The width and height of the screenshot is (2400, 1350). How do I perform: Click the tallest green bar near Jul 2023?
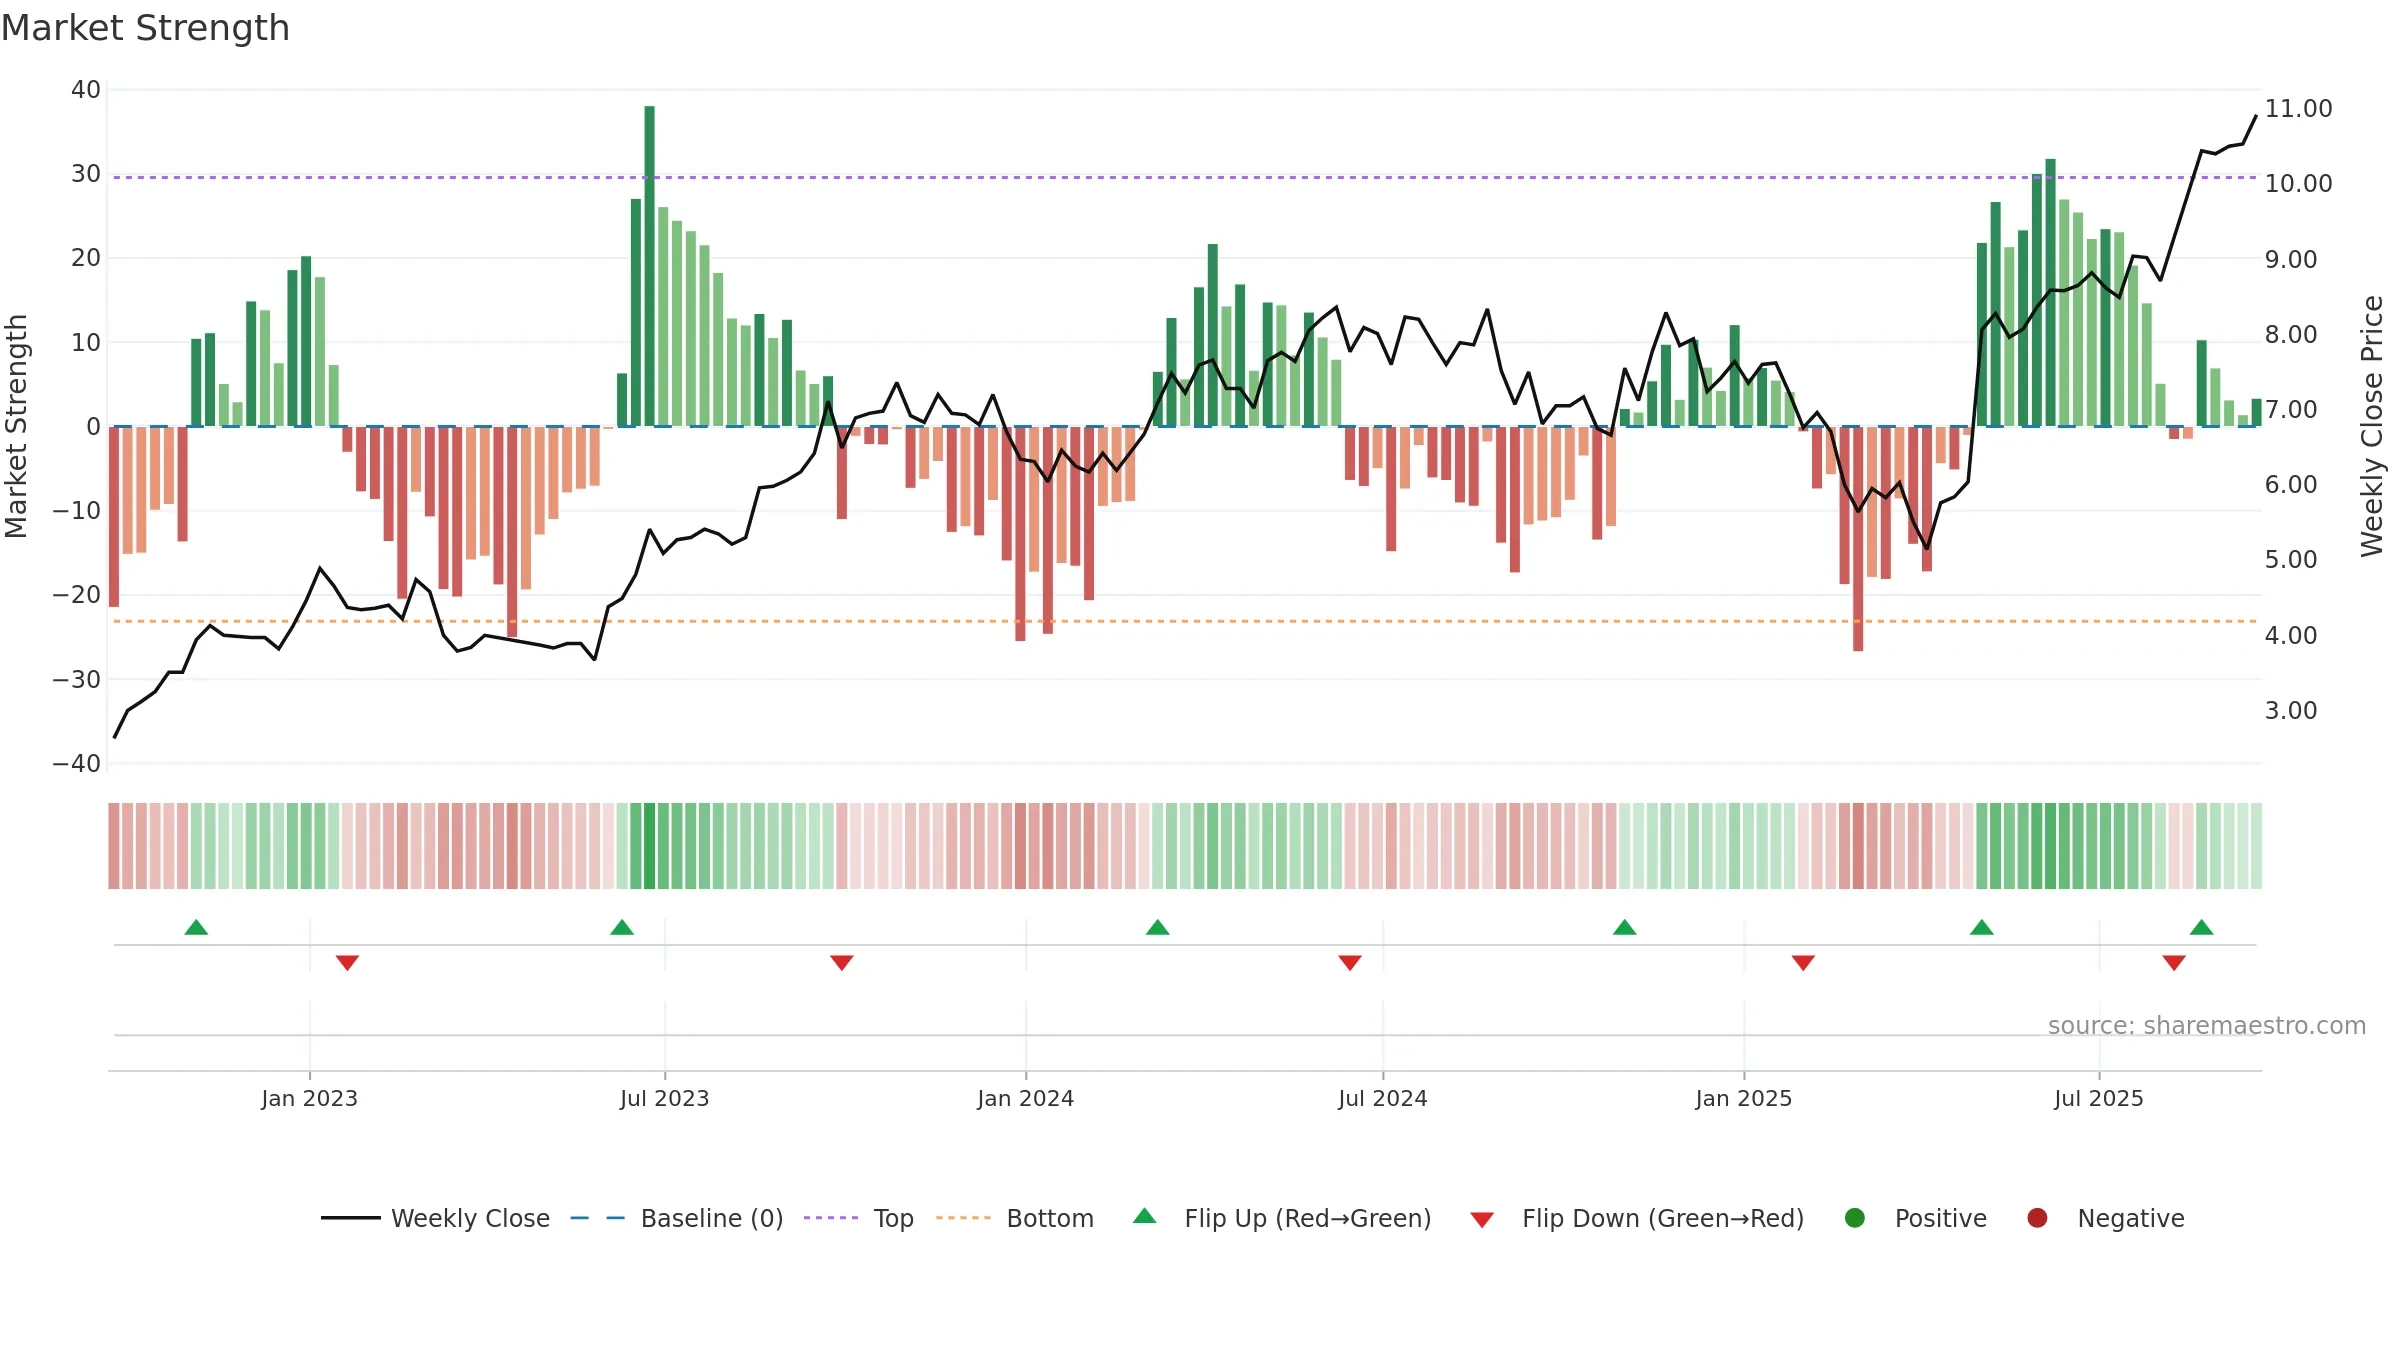649,266
